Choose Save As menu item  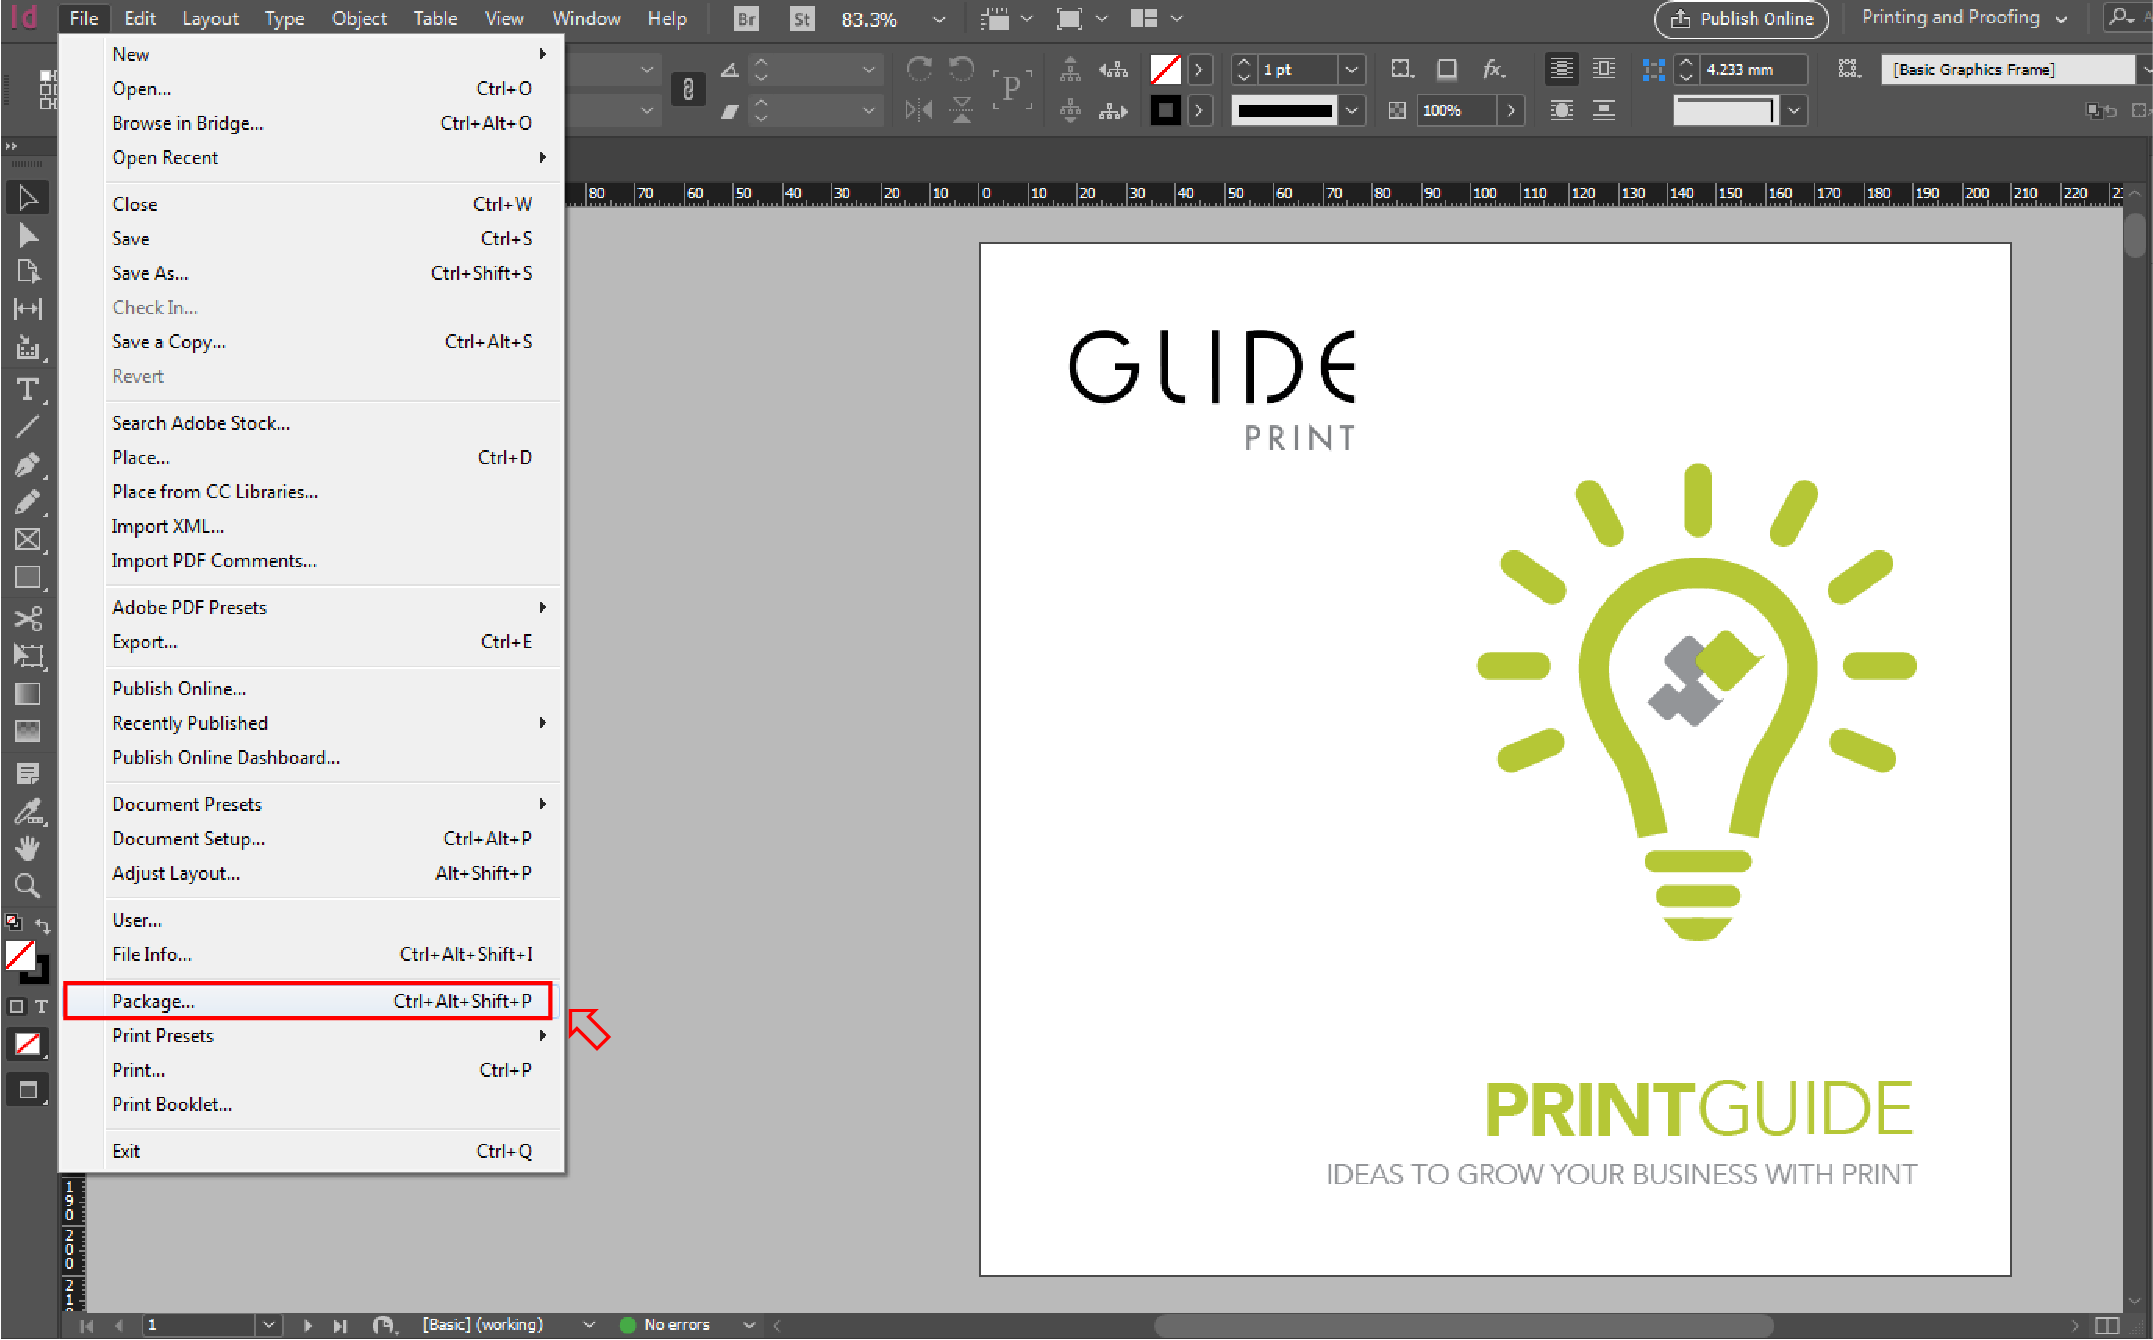(x=331, y=273)
